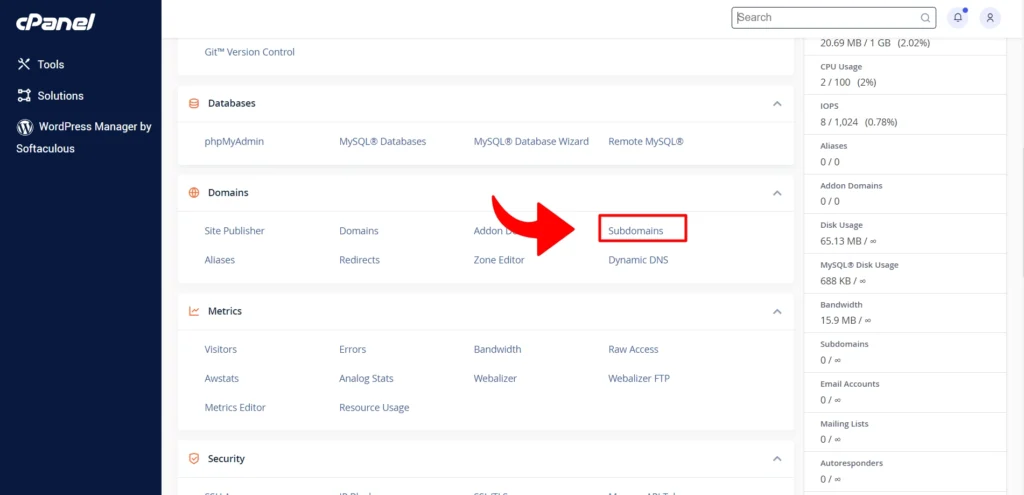Screen dimensions: 1024x495
Task: Open MySQL Databases
Action: pos(383,141)
